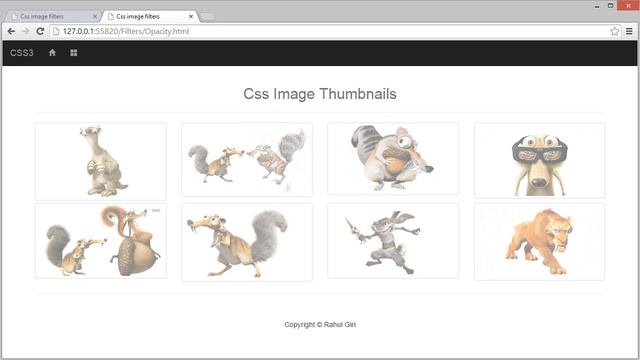Open a new tab button
Viewport: 640px width, 360px height.
[x=207, y=17]
